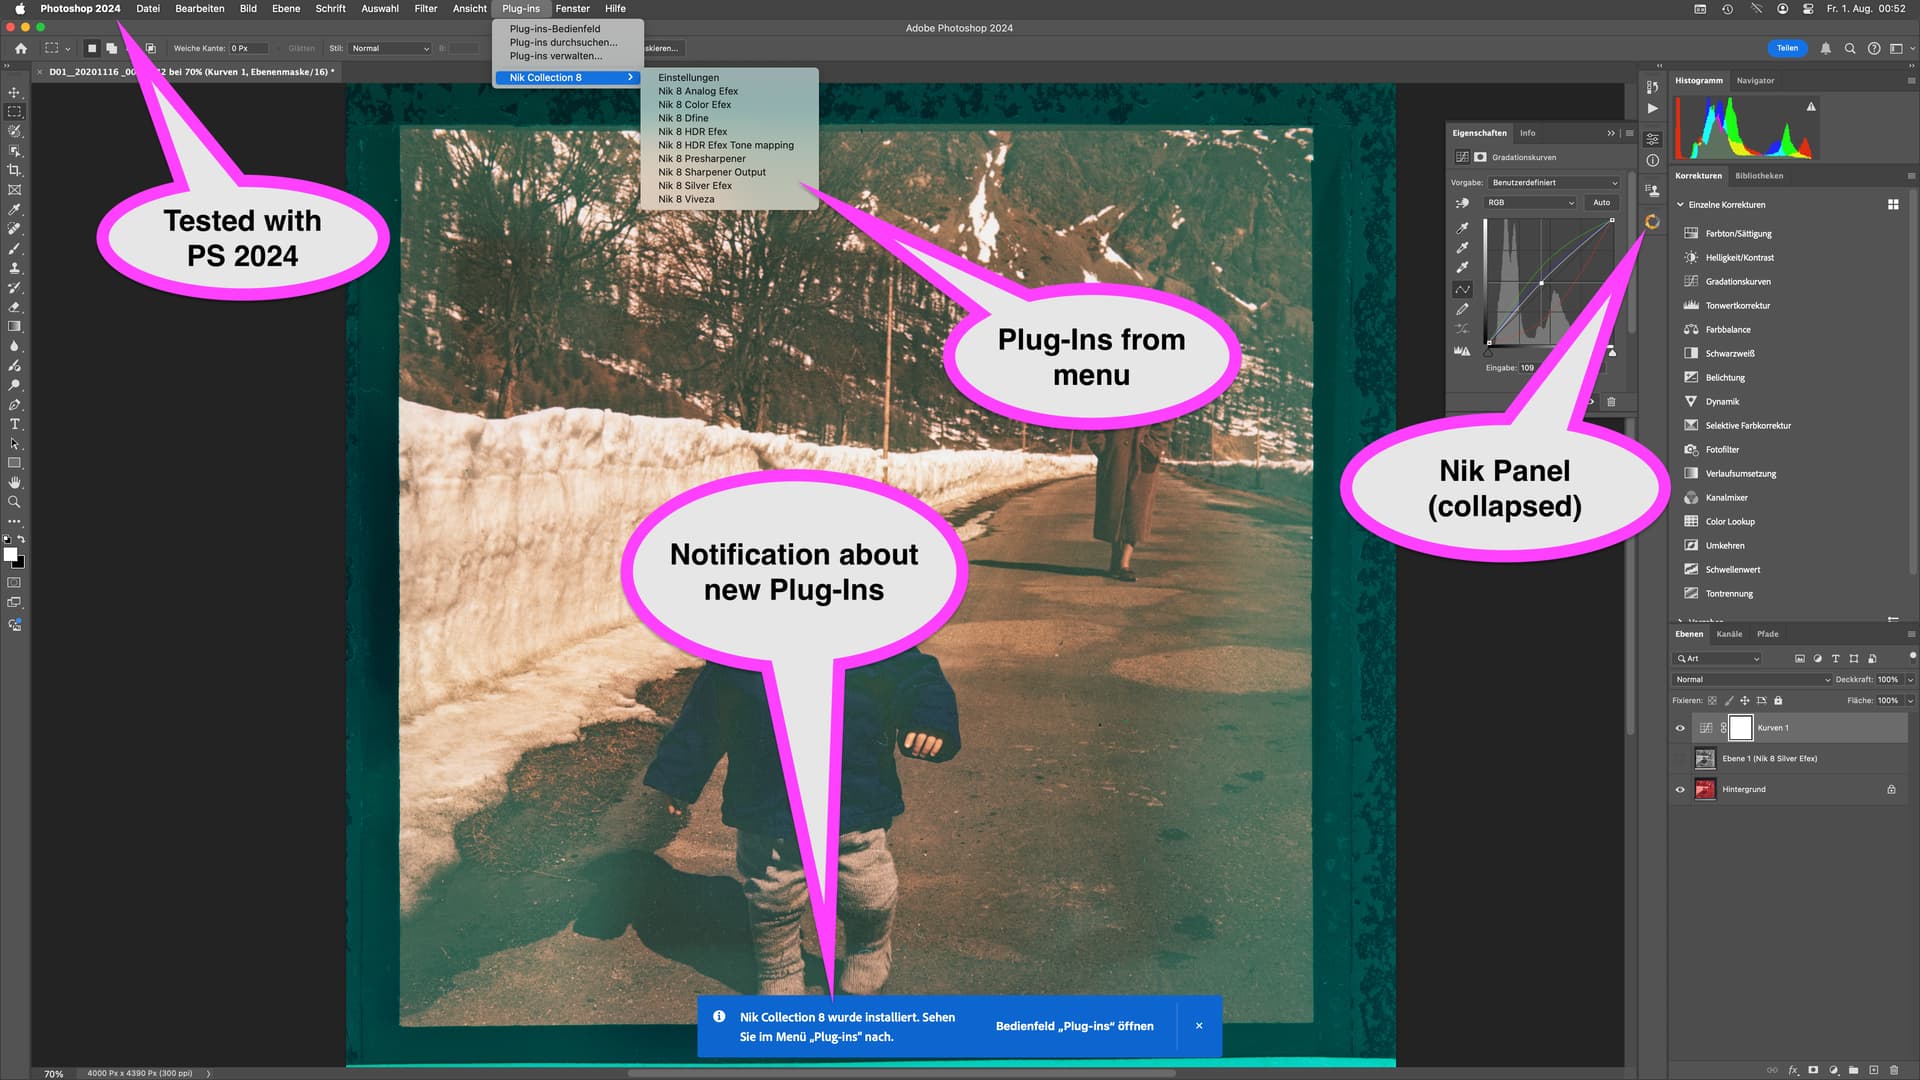The image size is (1920, 1080).
Task: Collapse the Eigenschaften panel with double arrows
Action: point(1611,133)
